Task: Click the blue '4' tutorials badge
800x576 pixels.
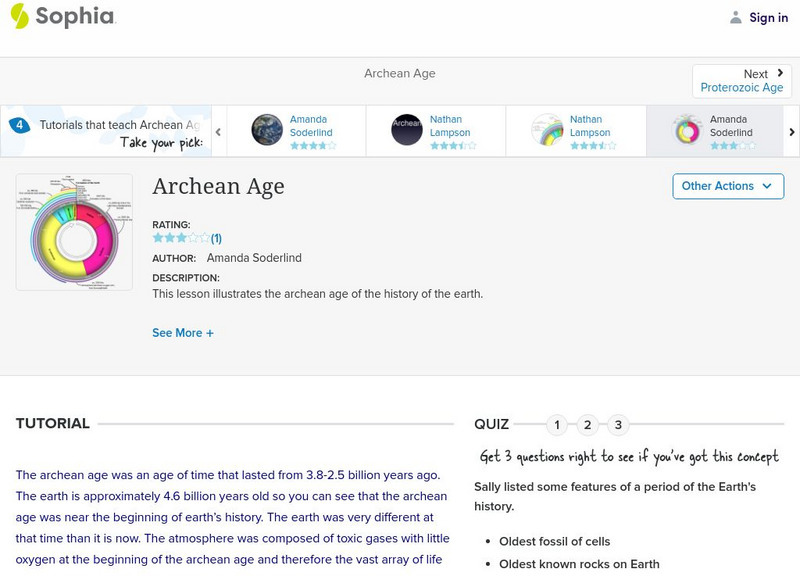Action: click(x=20, y=123)
